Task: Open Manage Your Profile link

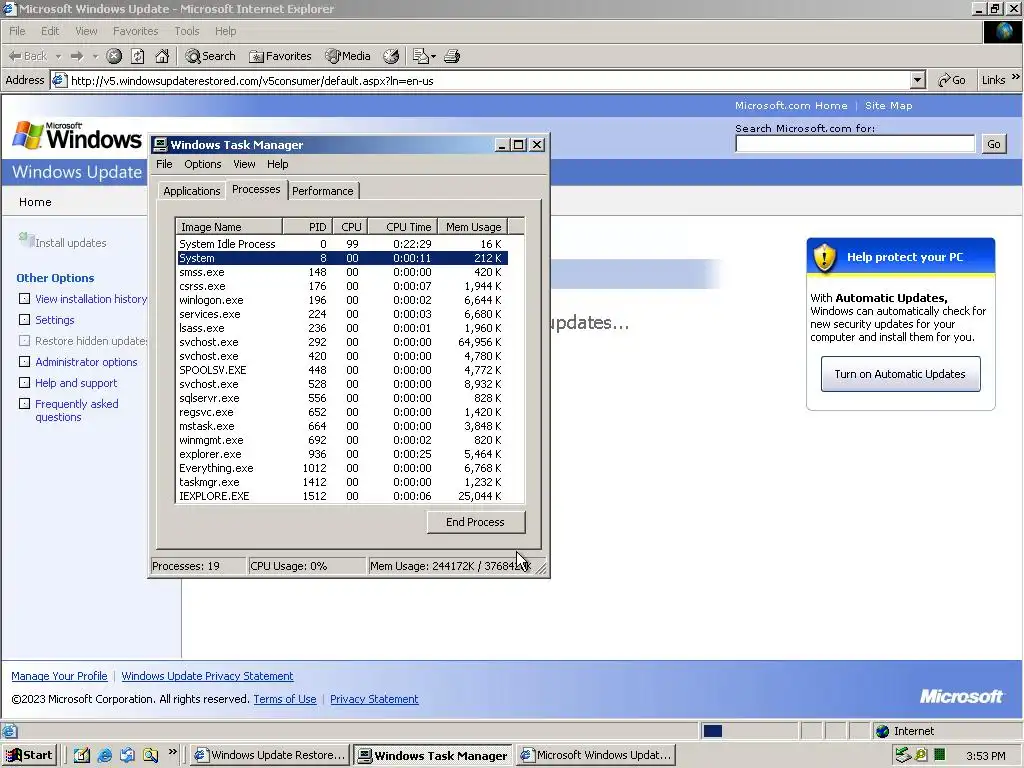Action: pyautogui.click(x=59, y=676)
